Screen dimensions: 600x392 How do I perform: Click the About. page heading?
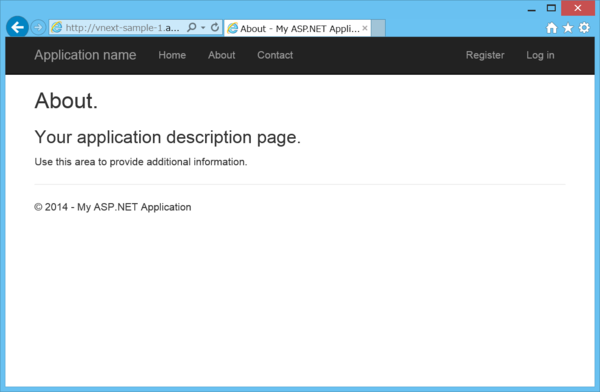tap(66, 101)
